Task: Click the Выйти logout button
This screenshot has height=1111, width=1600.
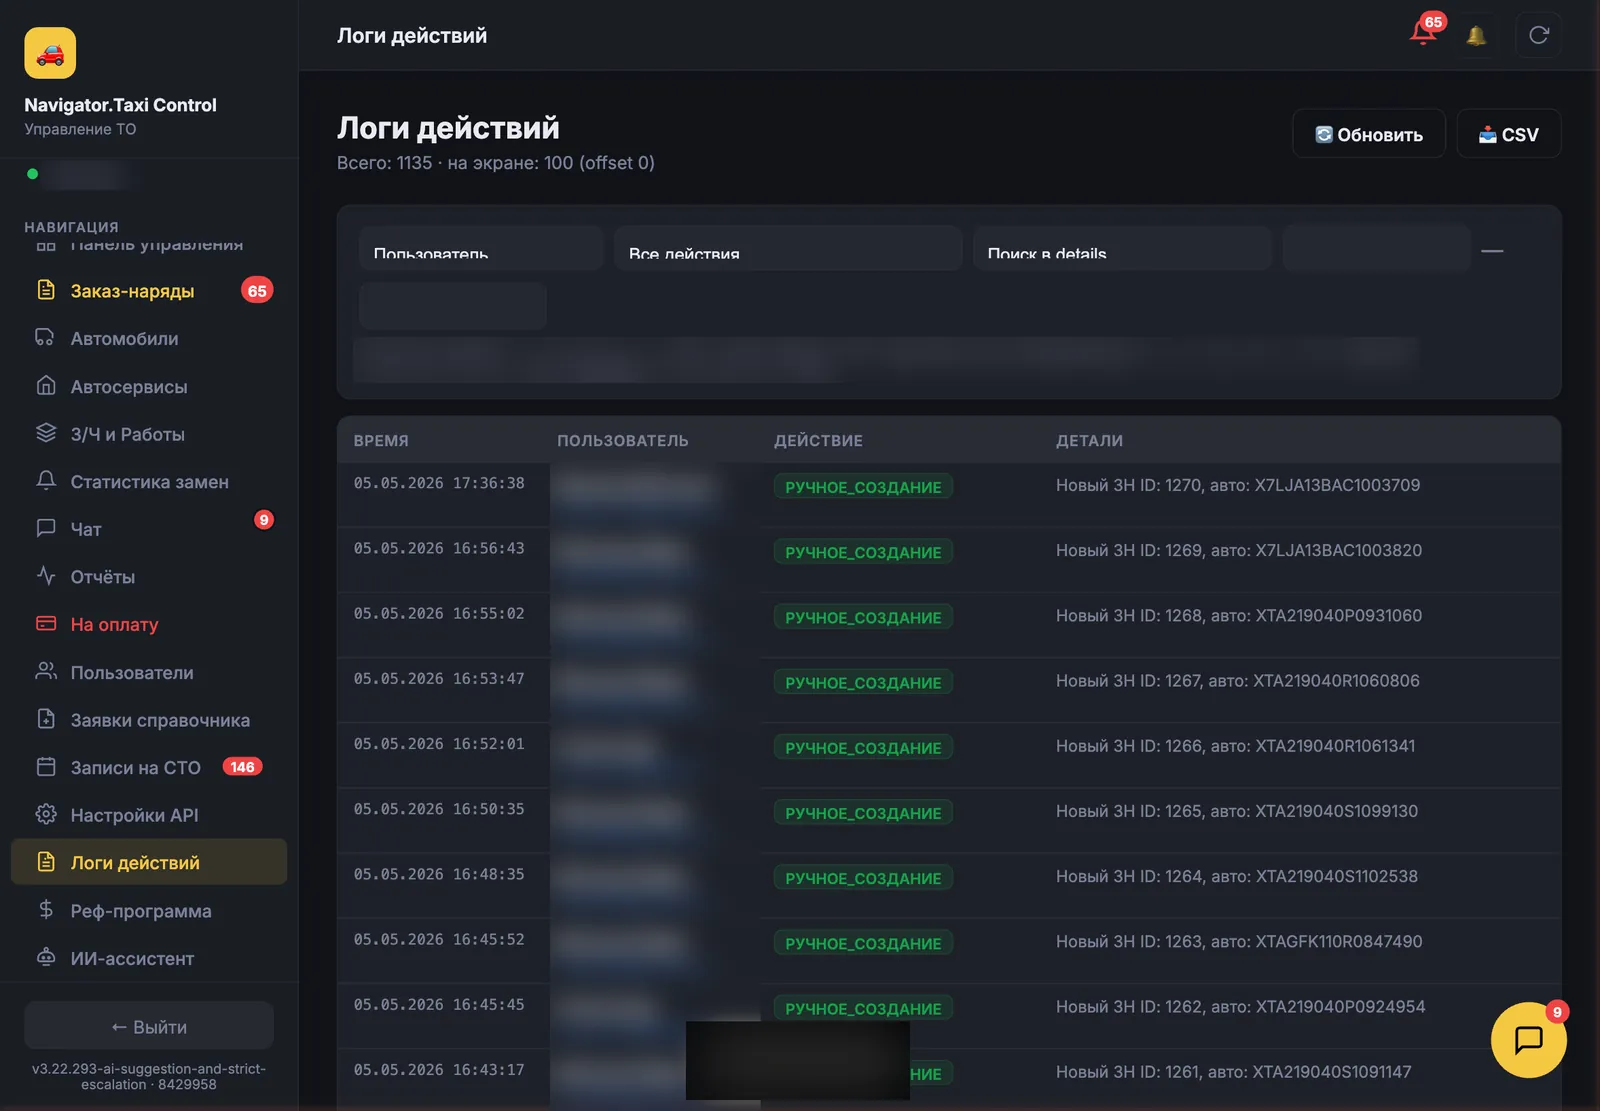Action: tap(149, 1027)
